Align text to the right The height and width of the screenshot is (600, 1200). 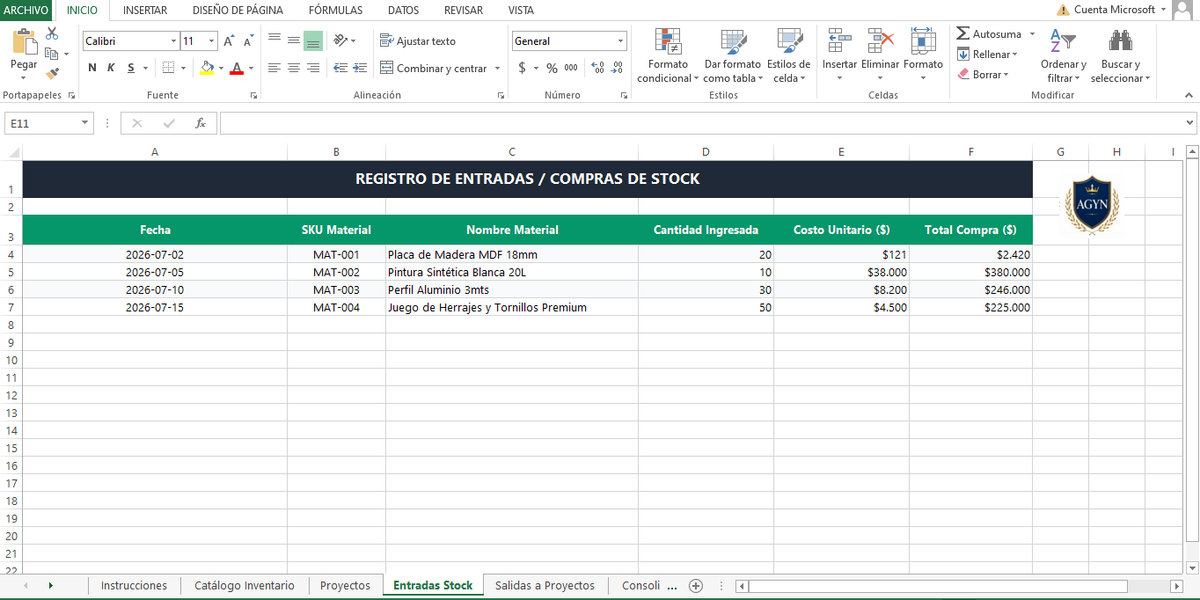coord(313,68)
